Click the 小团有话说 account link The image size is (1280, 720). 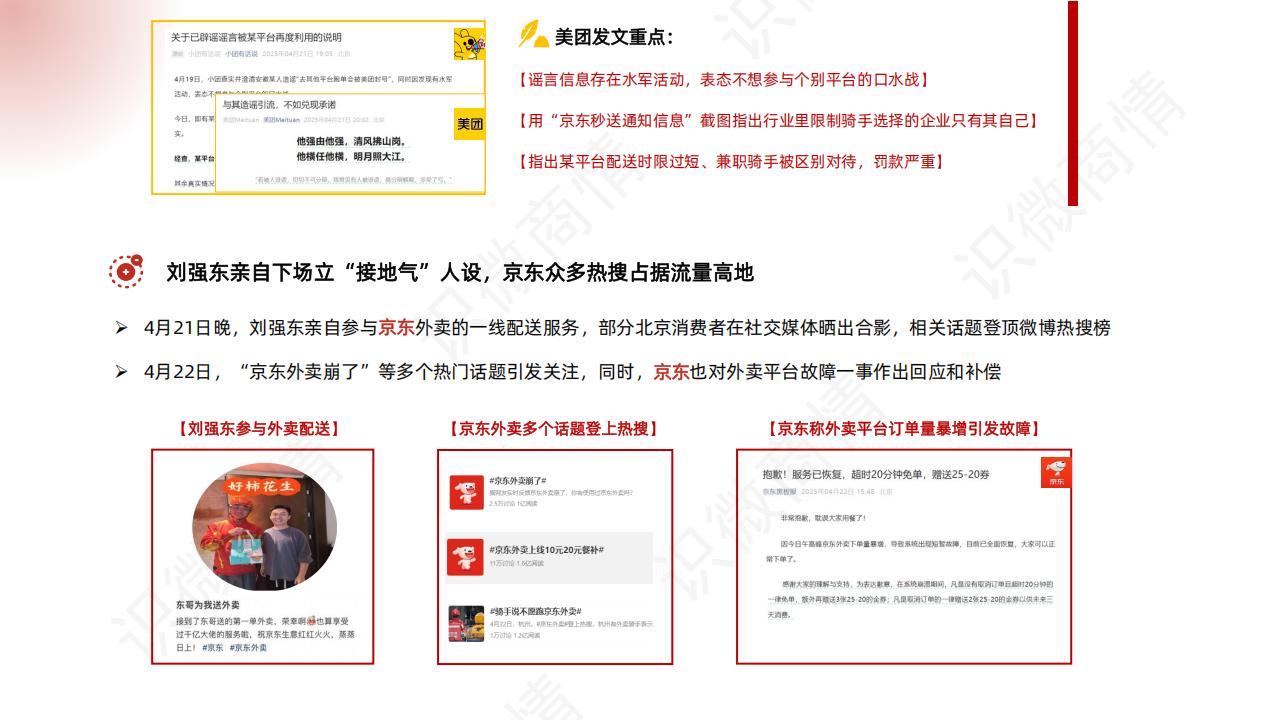pyautogui.click(x=241, y=53)
